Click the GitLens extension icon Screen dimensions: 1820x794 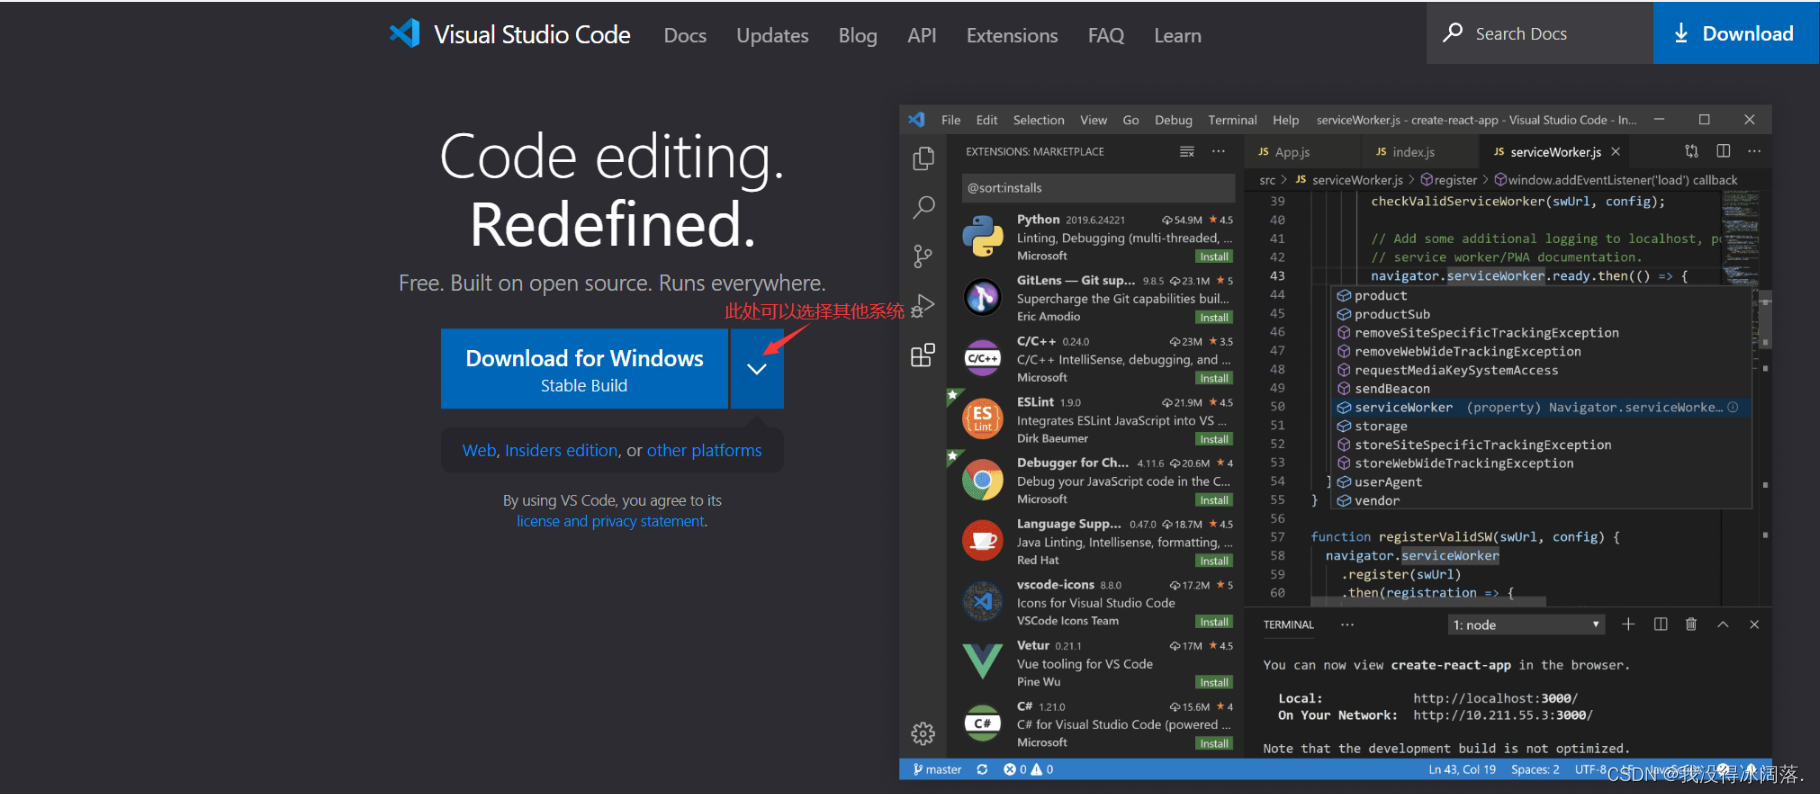[x=983, y=297]
